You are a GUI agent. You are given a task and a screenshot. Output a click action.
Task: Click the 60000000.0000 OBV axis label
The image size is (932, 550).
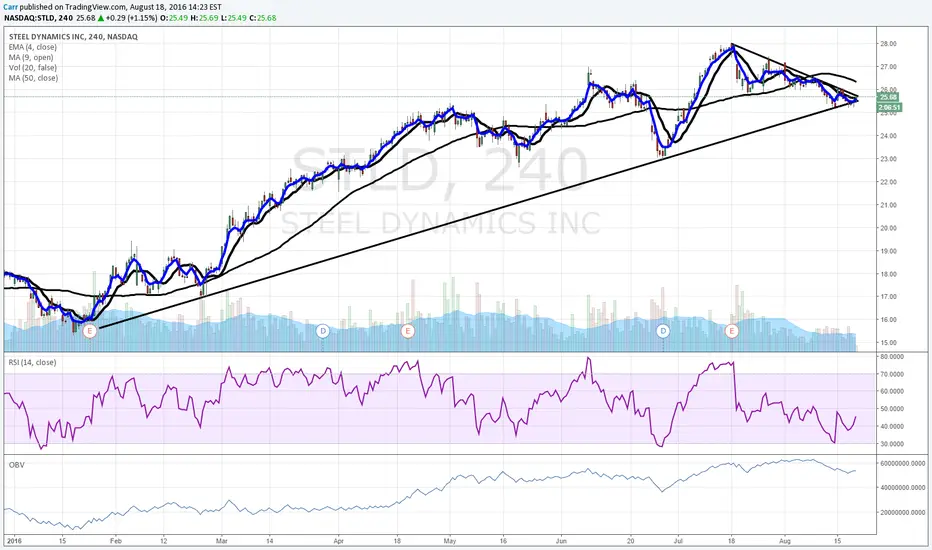[902, 463]
